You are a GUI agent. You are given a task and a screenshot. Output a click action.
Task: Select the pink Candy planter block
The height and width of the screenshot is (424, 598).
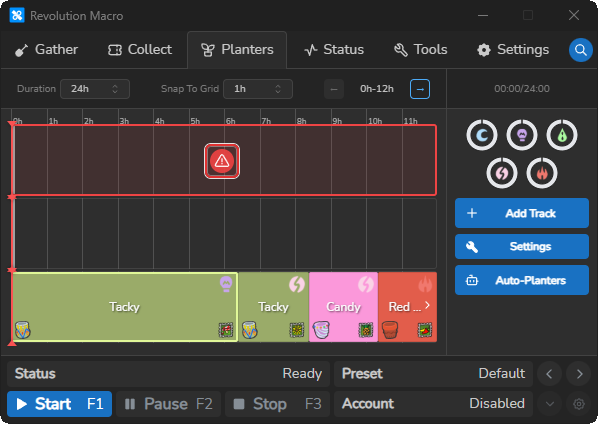click(x=343, y=307)
